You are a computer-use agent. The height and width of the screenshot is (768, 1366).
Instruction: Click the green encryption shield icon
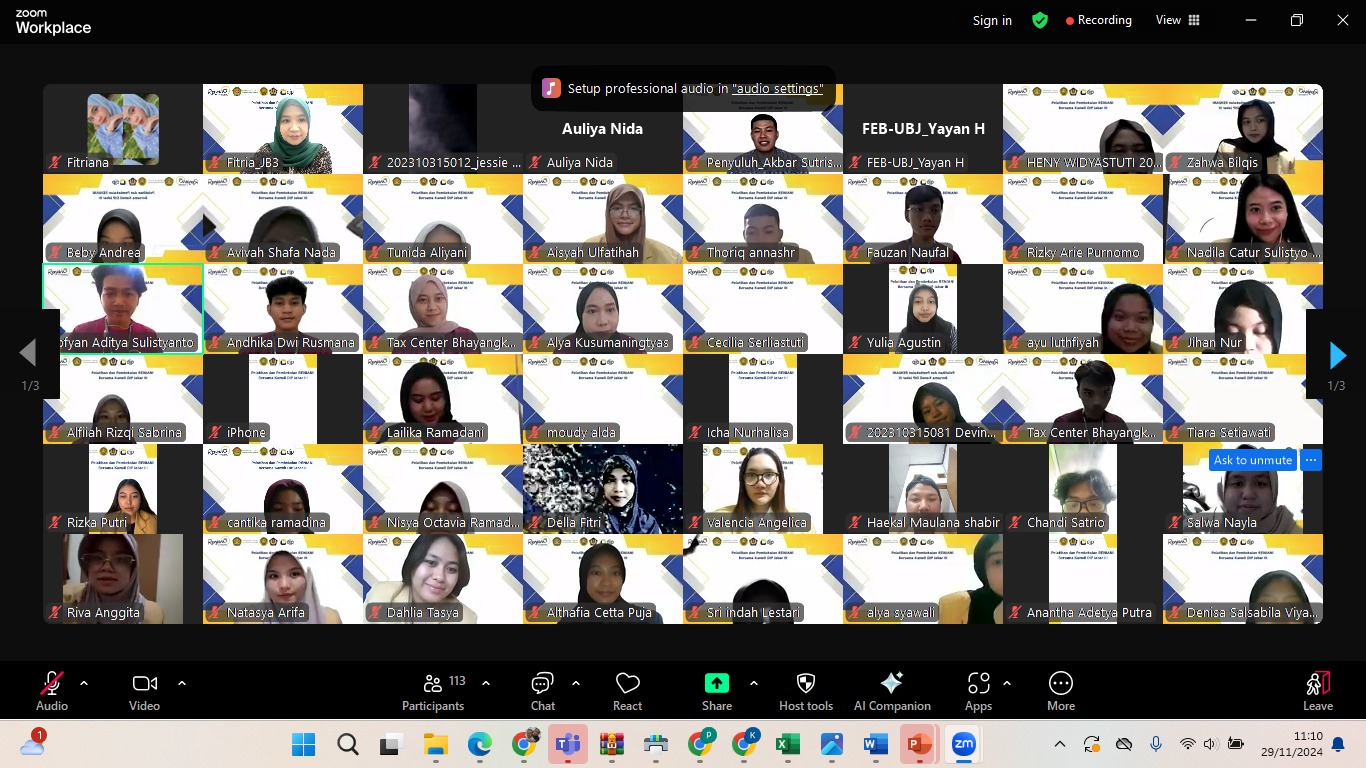pyautogui.click(x=1040, y=20)
